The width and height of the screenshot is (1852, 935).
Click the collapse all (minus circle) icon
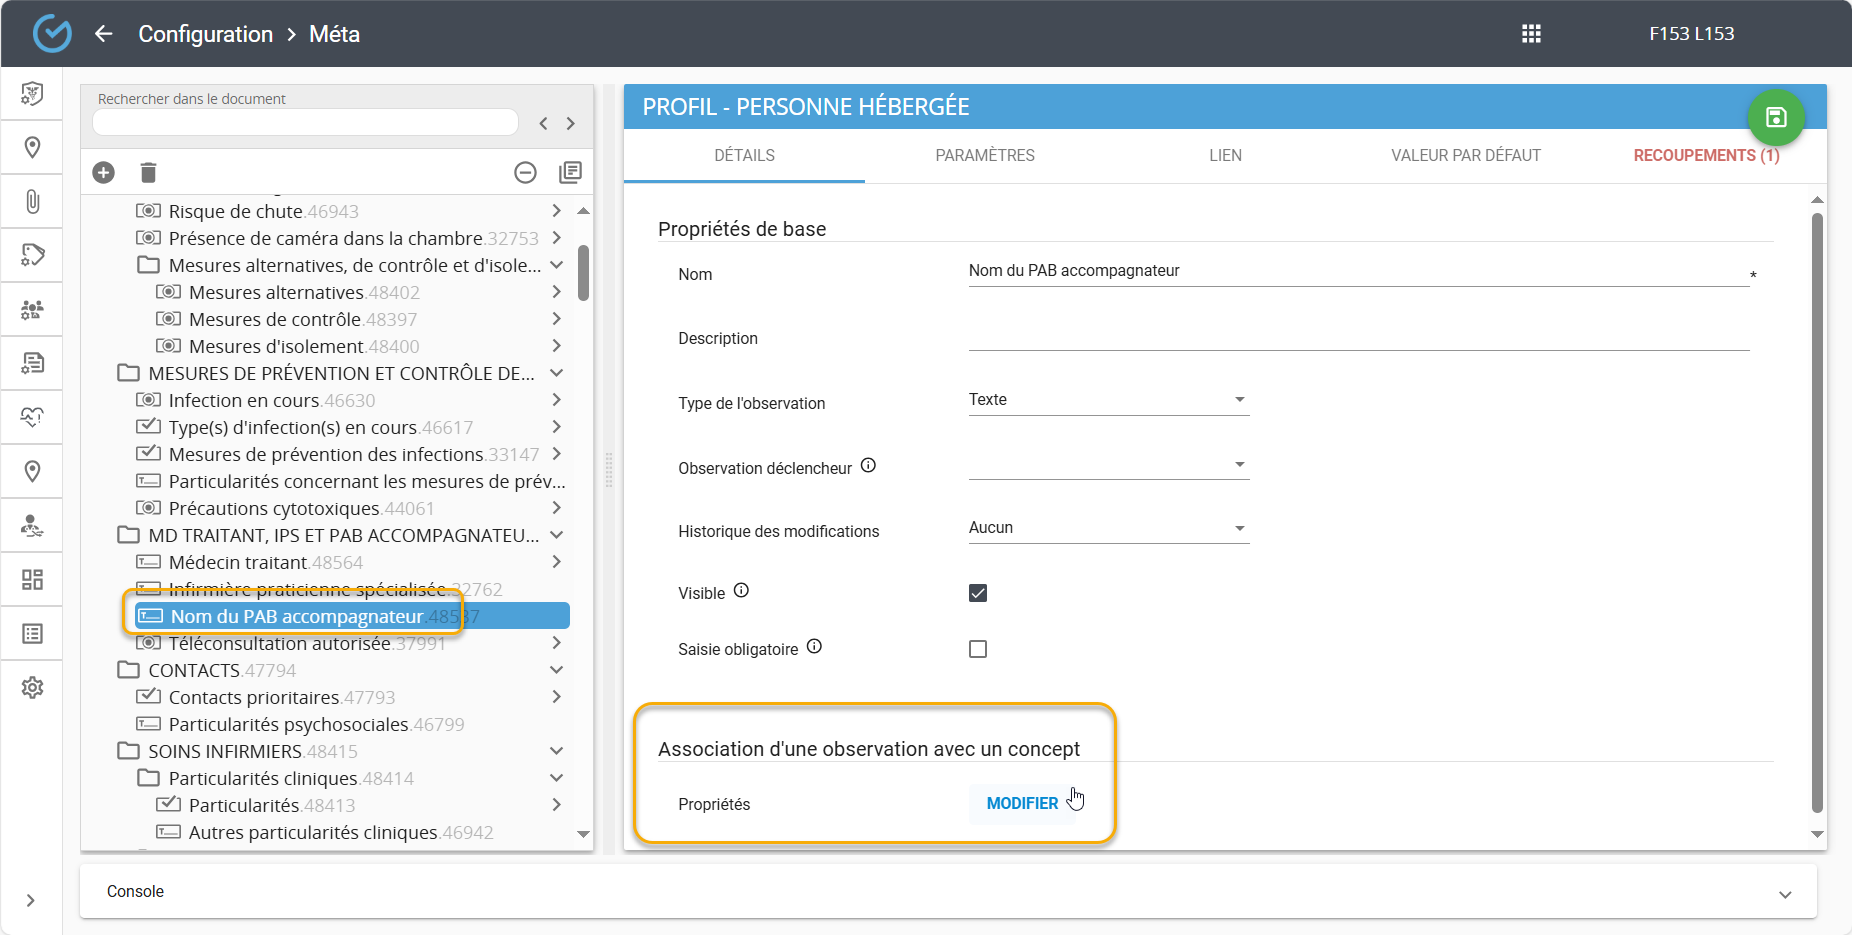coord(525,172)
